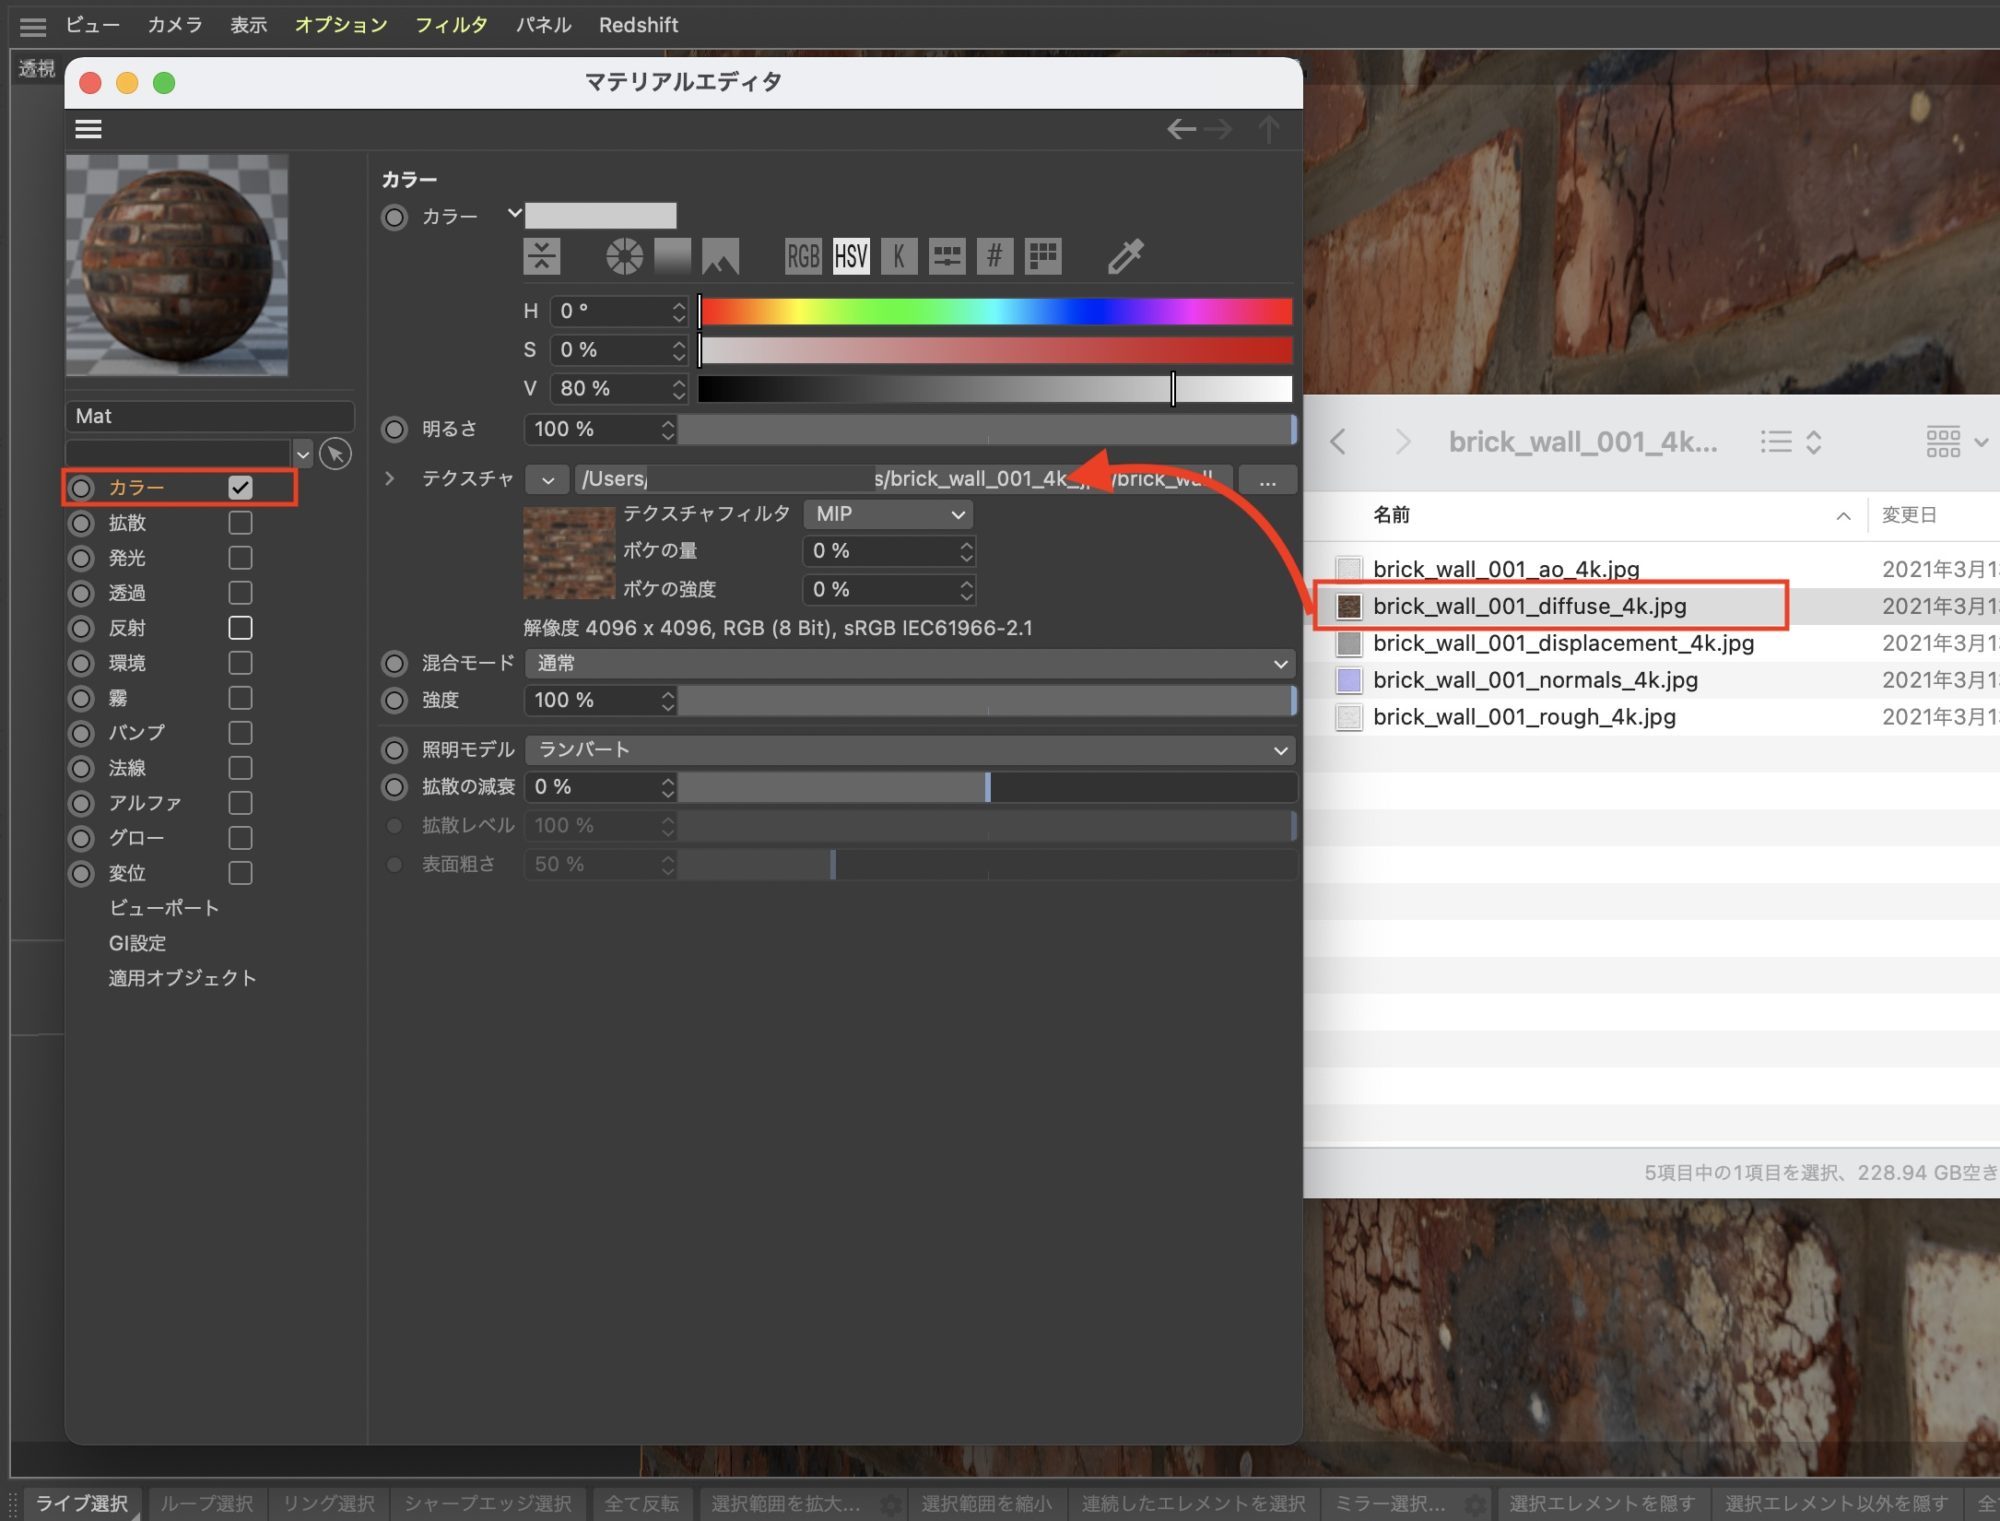Click the eyedropper color picker icon
2000x1521 pixels.
click(1125, 256)
